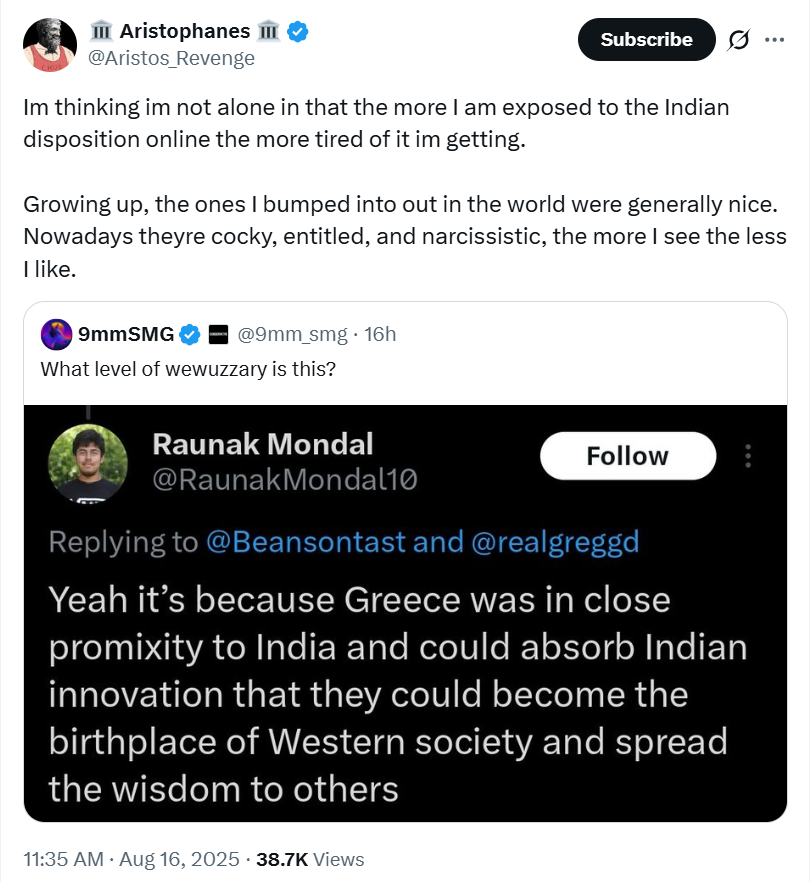Open the post's three-dot more options menu
810x882 pixels.
click(774, 40)
